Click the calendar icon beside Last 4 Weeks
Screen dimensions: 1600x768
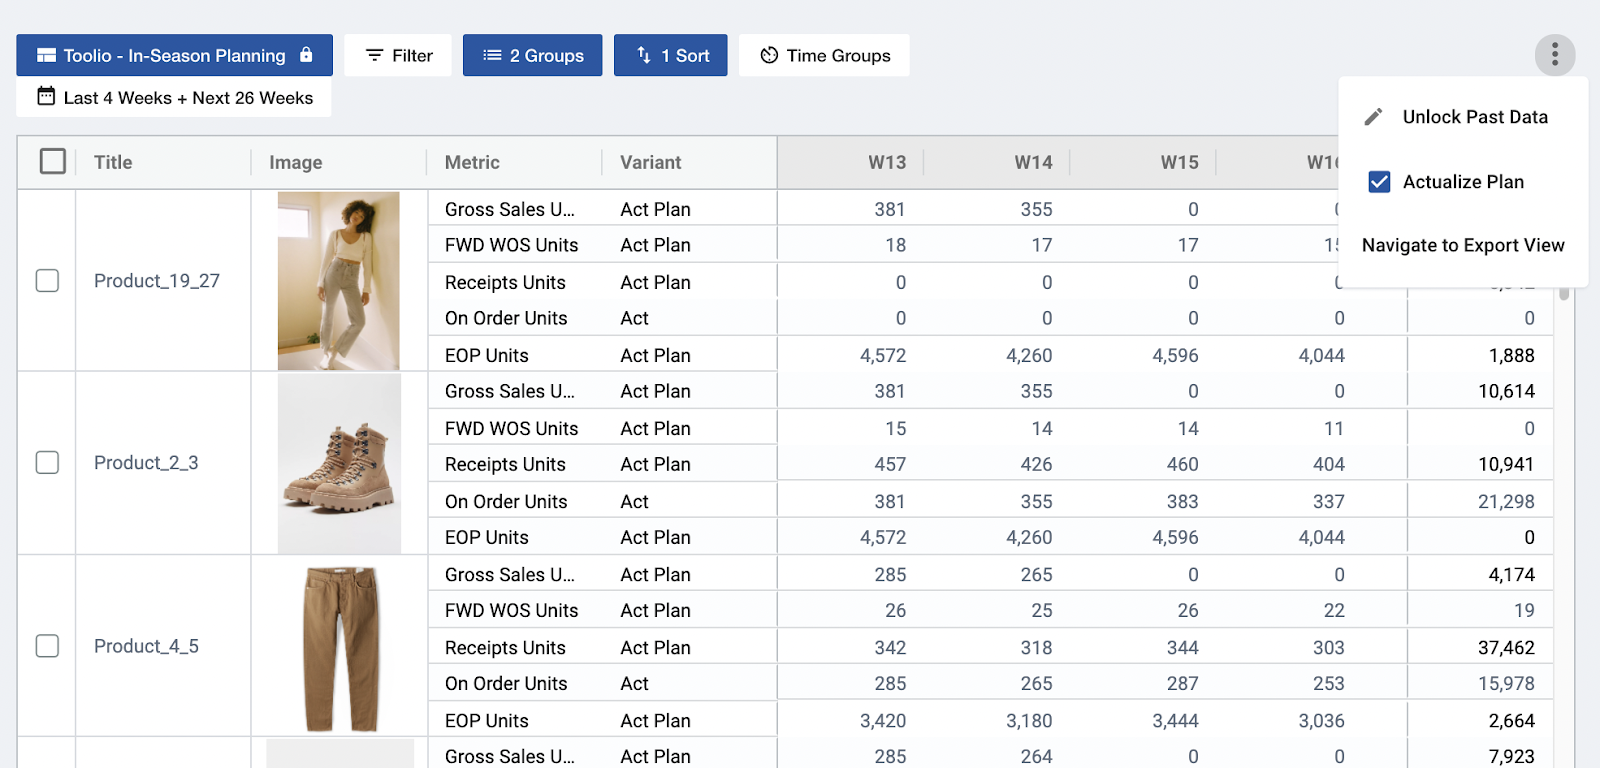pyautogui.click(x=46, y=97)
